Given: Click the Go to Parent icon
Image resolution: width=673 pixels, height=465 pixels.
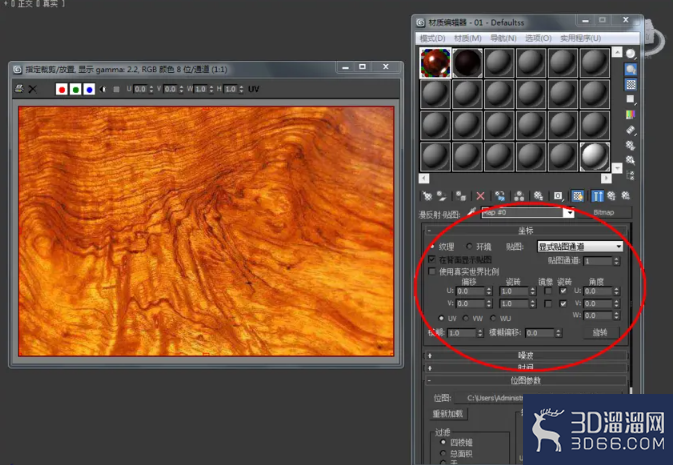Looking at the screenshot, I should coord(612,196).
